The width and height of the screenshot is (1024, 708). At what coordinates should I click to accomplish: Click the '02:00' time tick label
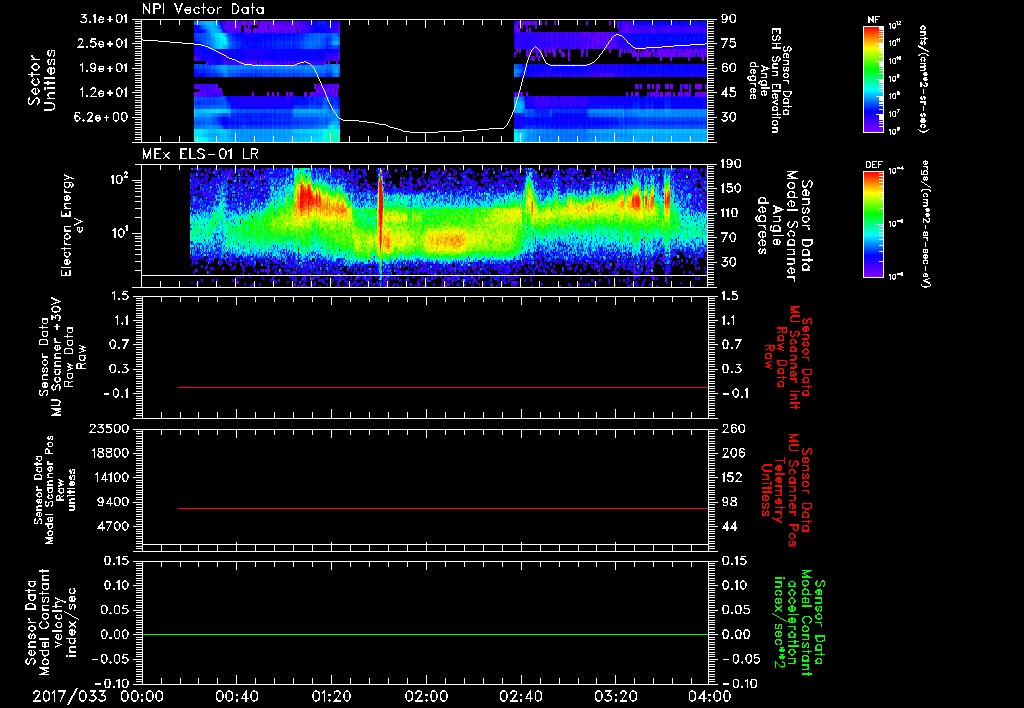[426, 696]
